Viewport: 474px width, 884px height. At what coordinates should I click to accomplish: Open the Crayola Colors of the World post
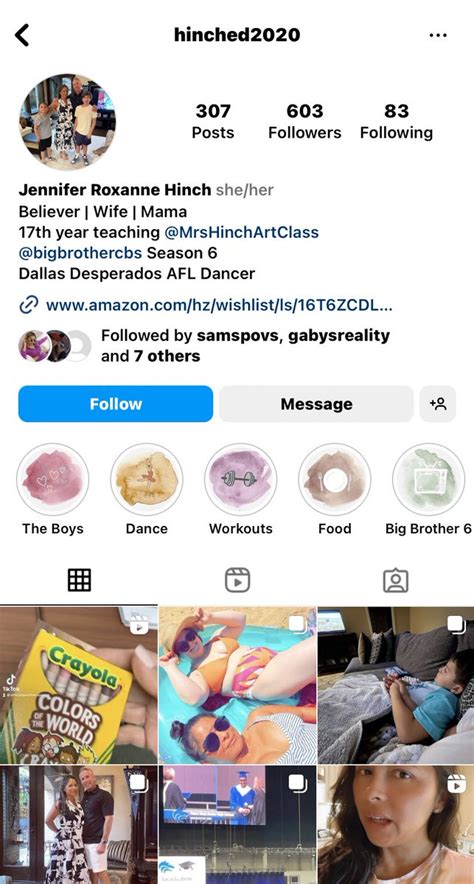(x=78, y=685)
